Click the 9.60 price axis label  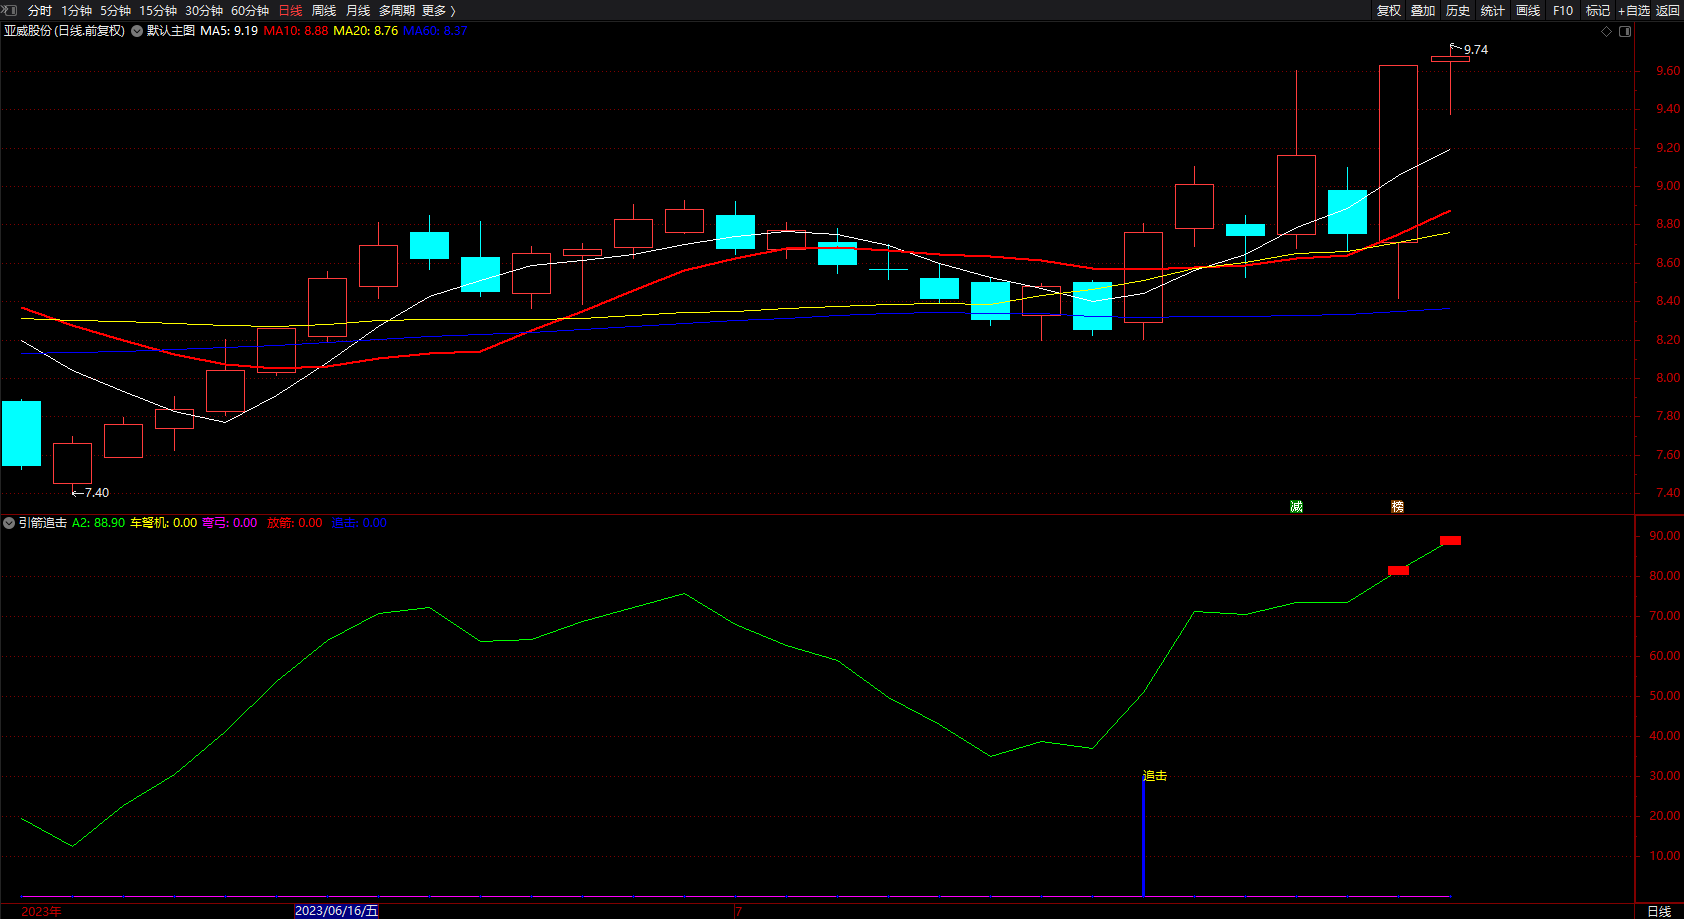1668,71
